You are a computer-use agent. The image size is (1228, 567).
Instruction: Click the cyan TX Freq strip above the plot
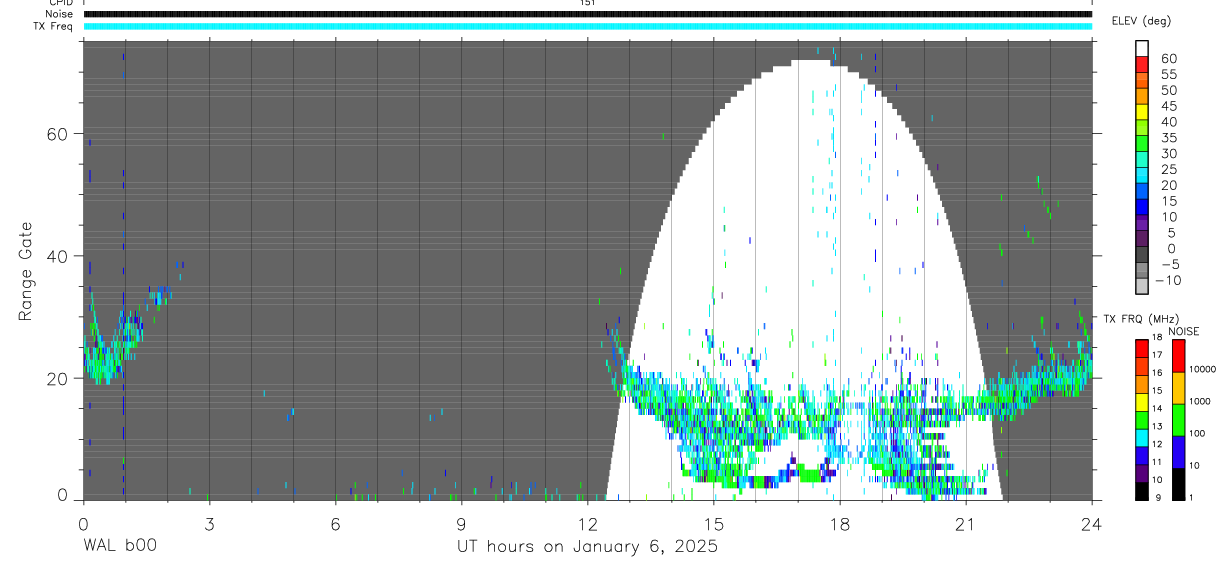(587, 26)
